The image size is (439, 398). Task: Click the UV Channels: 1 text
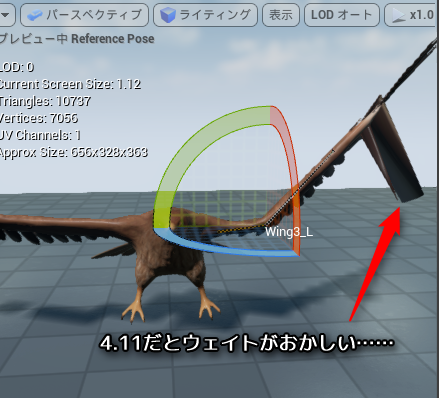[x=40, y=135]
